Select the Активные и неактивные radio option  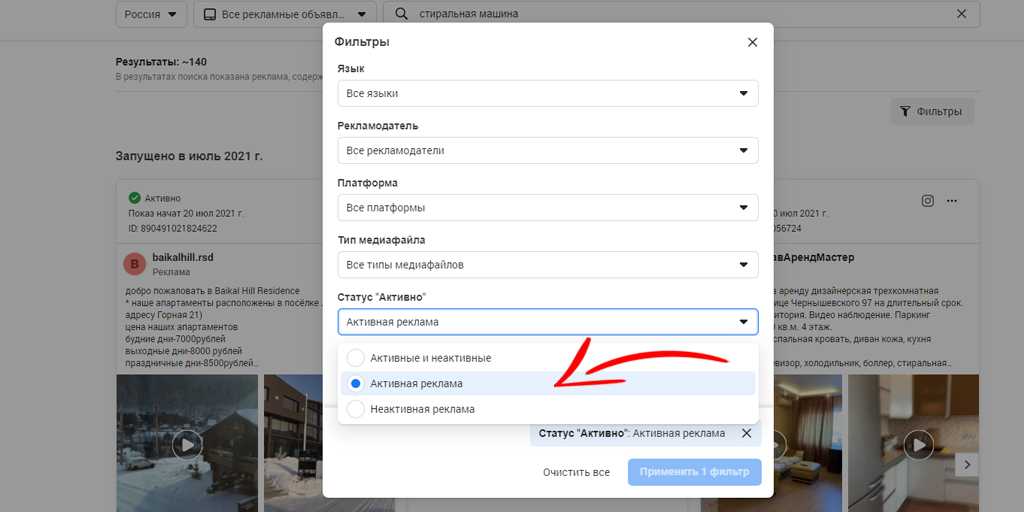coord(355,358)
